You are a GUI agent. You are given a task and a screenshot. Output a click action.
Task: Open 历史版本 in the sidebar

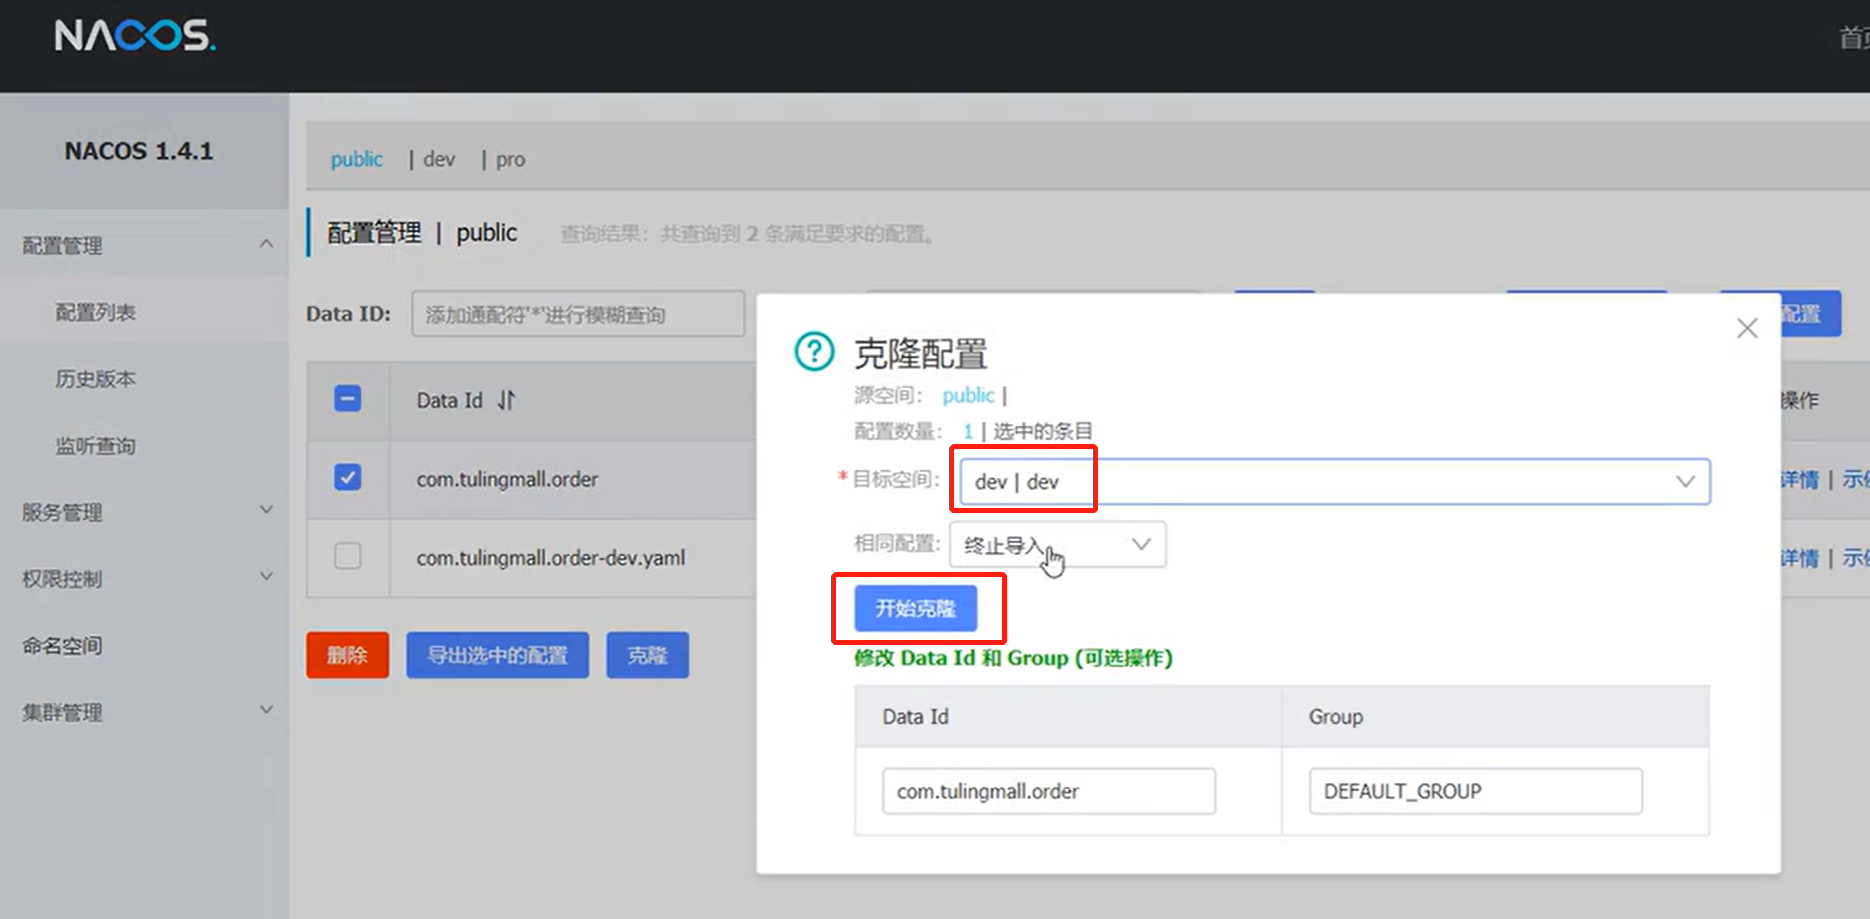click(x=95, y=379)
